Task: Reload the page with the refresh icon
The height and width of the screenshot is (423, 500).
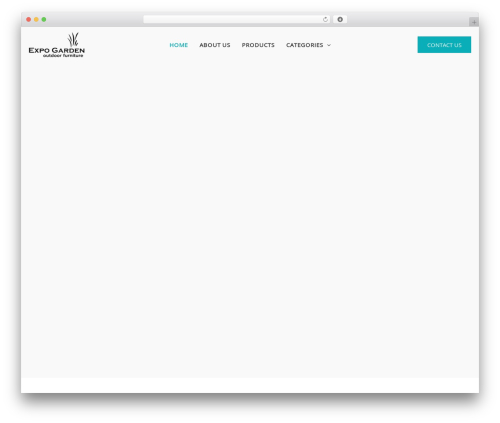Action: pyautogui.click(x=325, y=20)
